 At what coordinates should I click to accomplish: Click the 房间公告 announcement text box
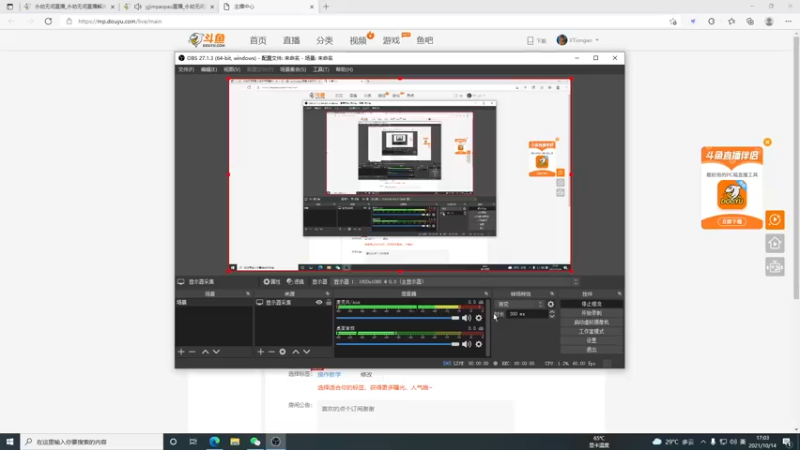coord(415,414)
